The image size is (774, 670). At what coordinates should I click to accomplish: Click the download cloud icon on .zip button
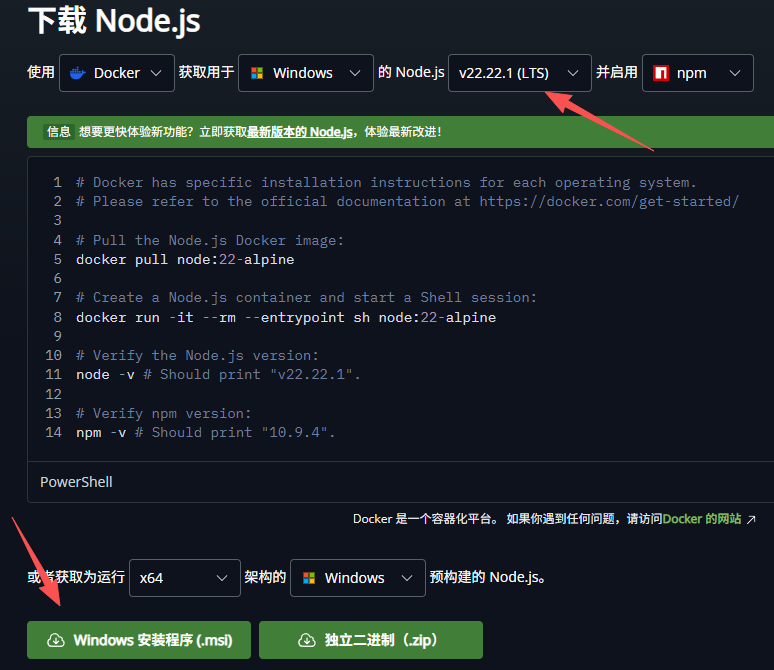307,640
